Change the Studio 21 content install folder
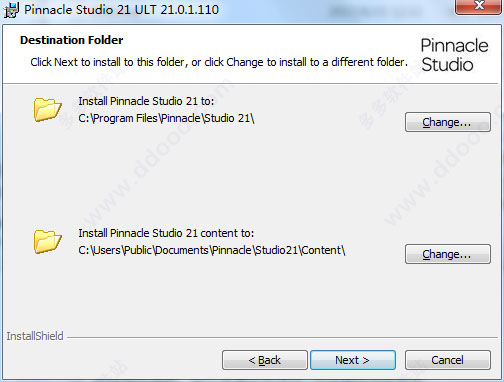Screen dimensions: 504x382 [x=448, y=254]
